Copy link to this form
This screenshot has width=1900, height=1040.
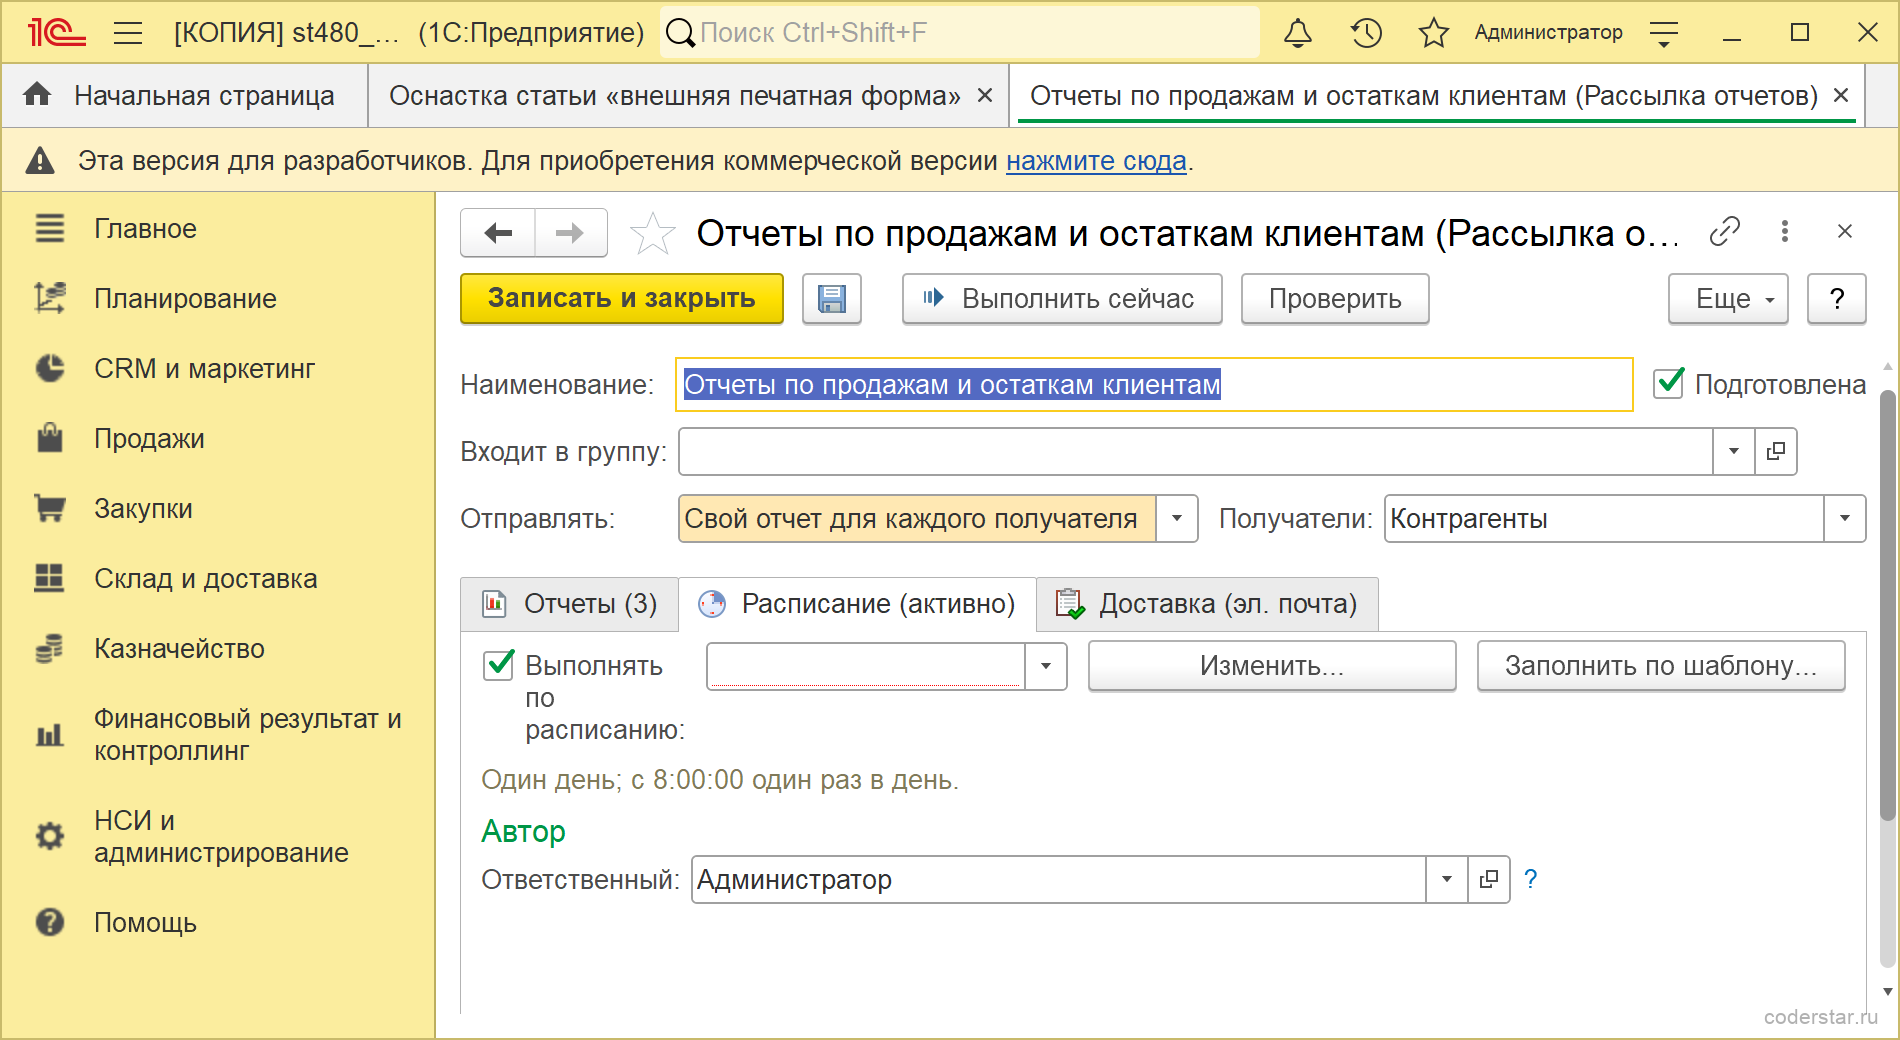coord(1725,231)
